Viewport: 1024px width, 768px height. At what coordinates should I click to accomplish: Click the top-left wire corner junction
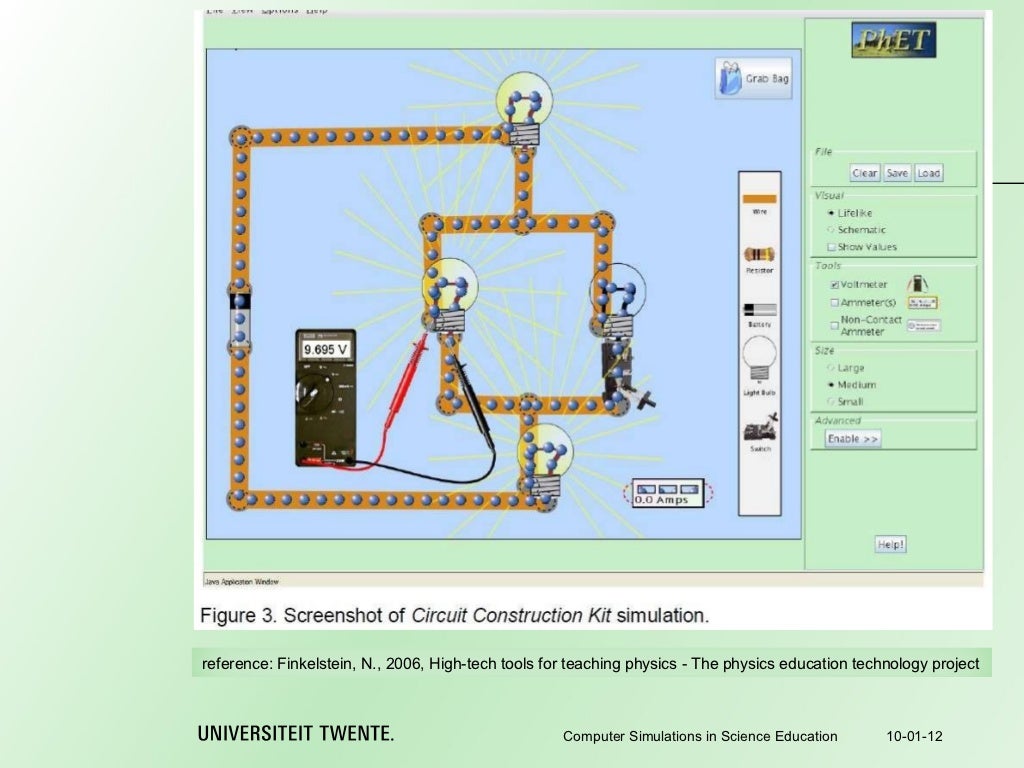point(240,137)
